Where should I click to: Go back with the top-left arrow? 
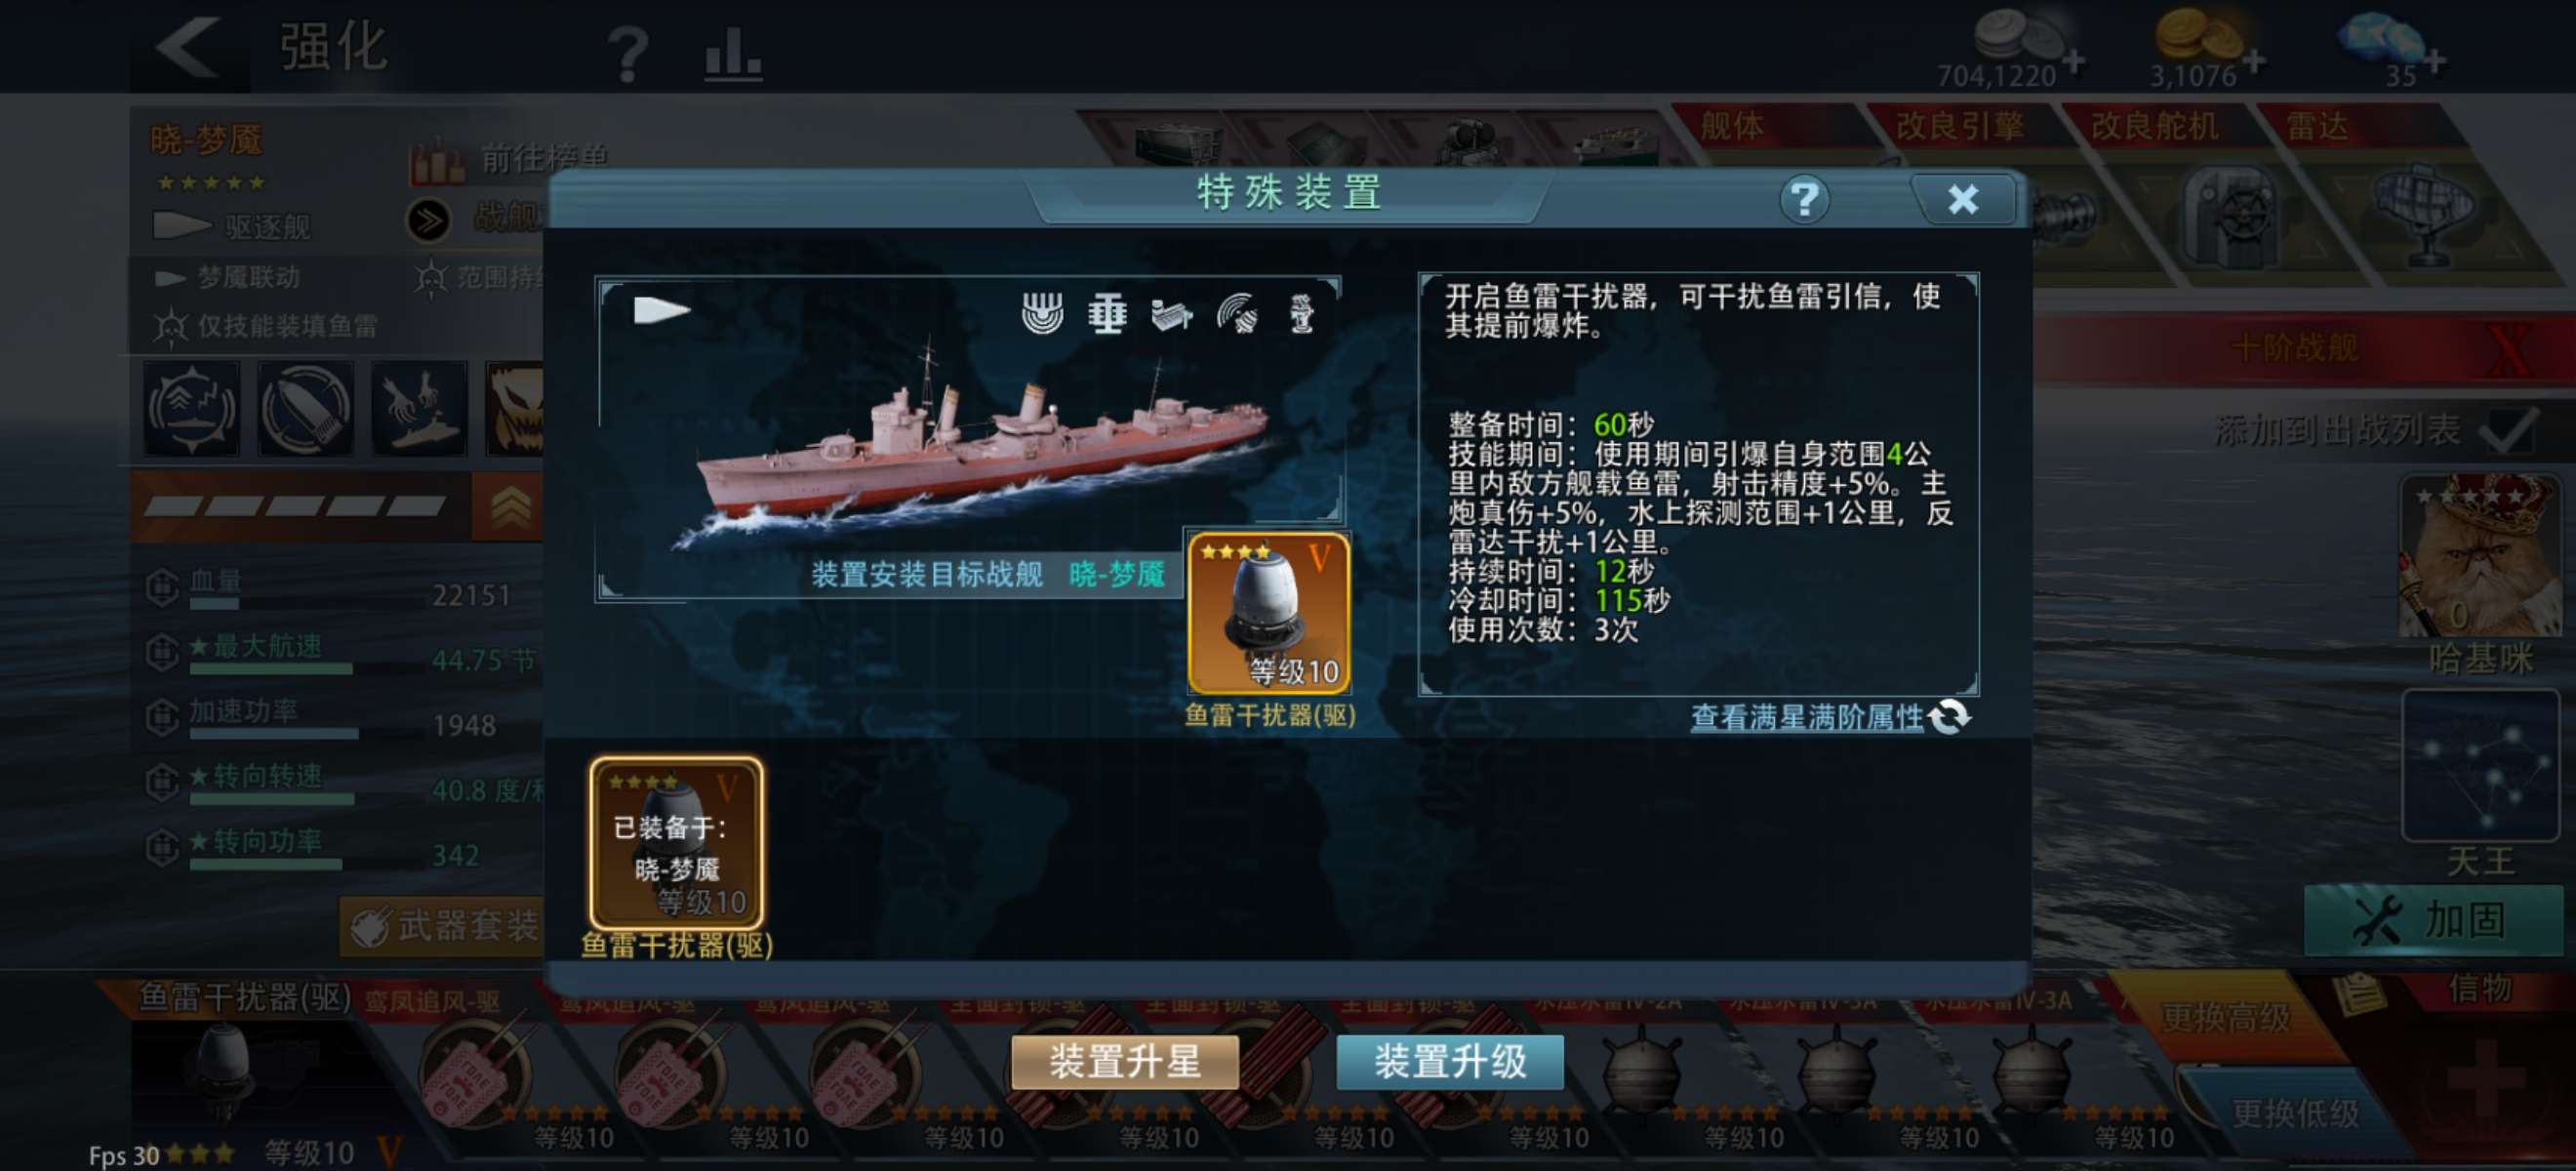188,46
